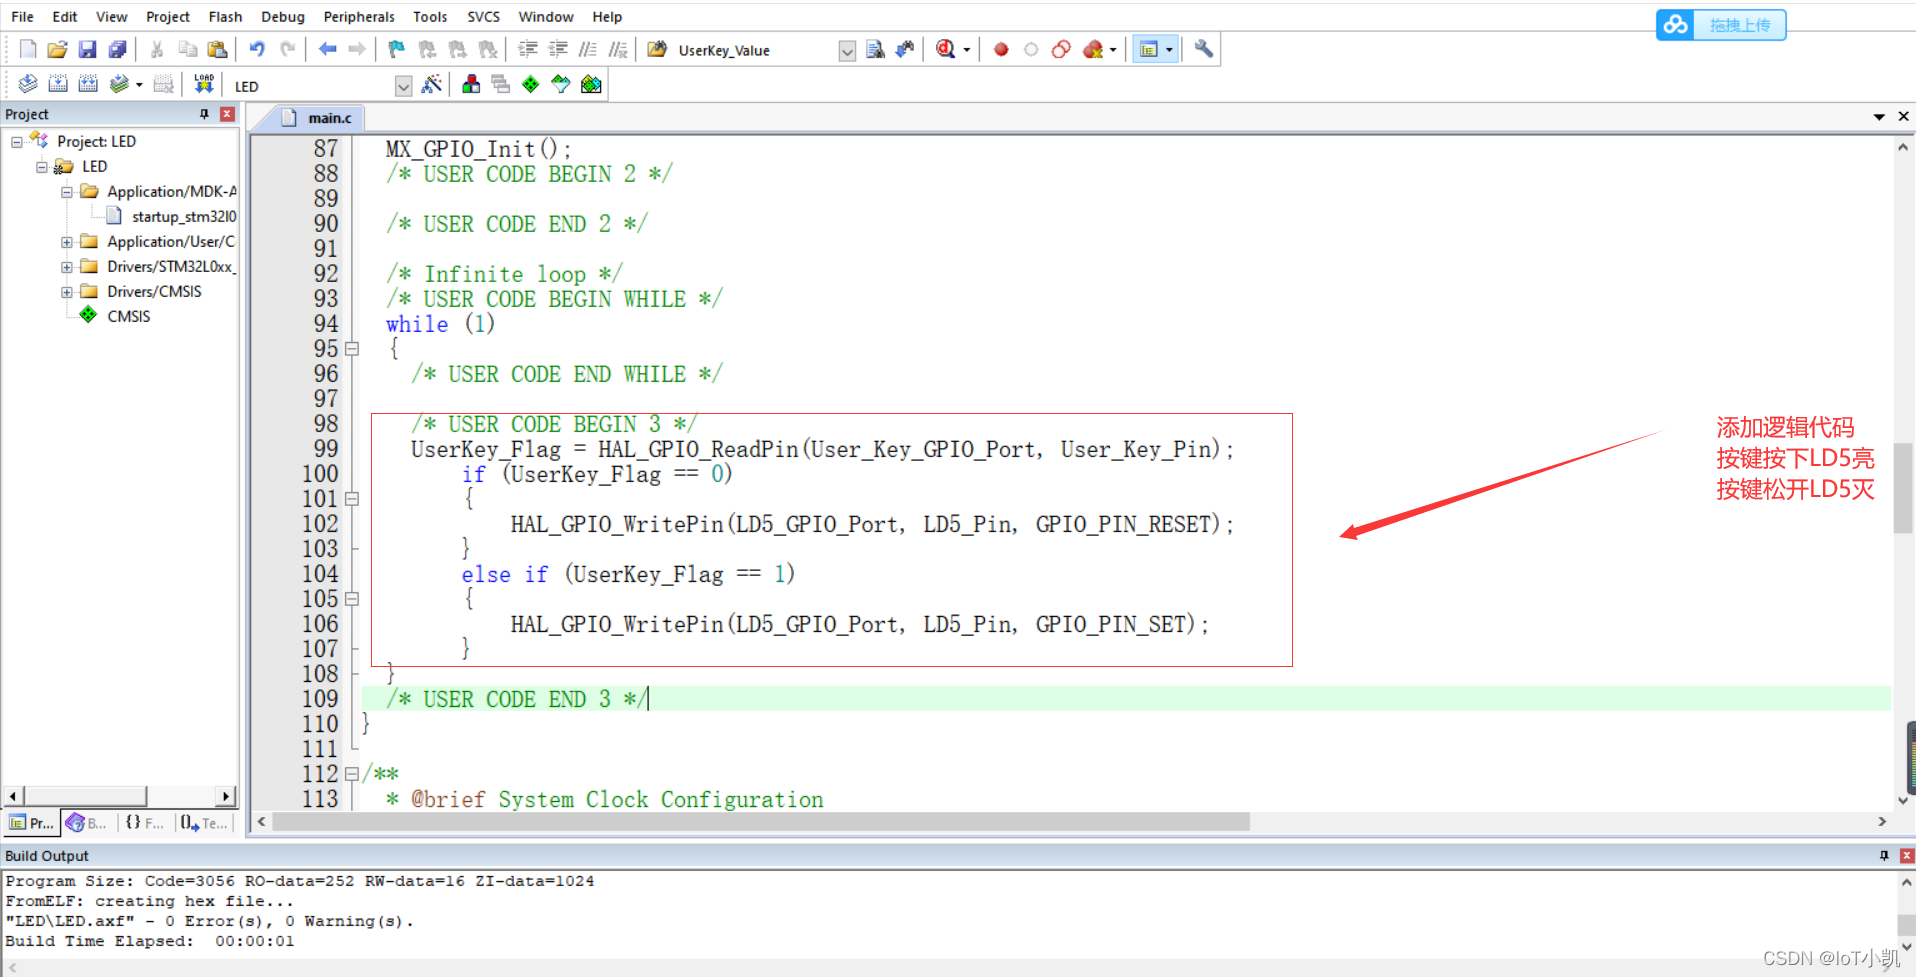
Task: Unindent selected lines icon
Action: point(558,49)
